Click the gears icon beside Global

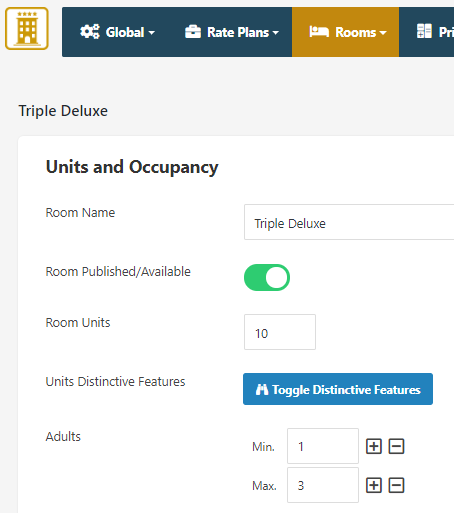[90, 32]
